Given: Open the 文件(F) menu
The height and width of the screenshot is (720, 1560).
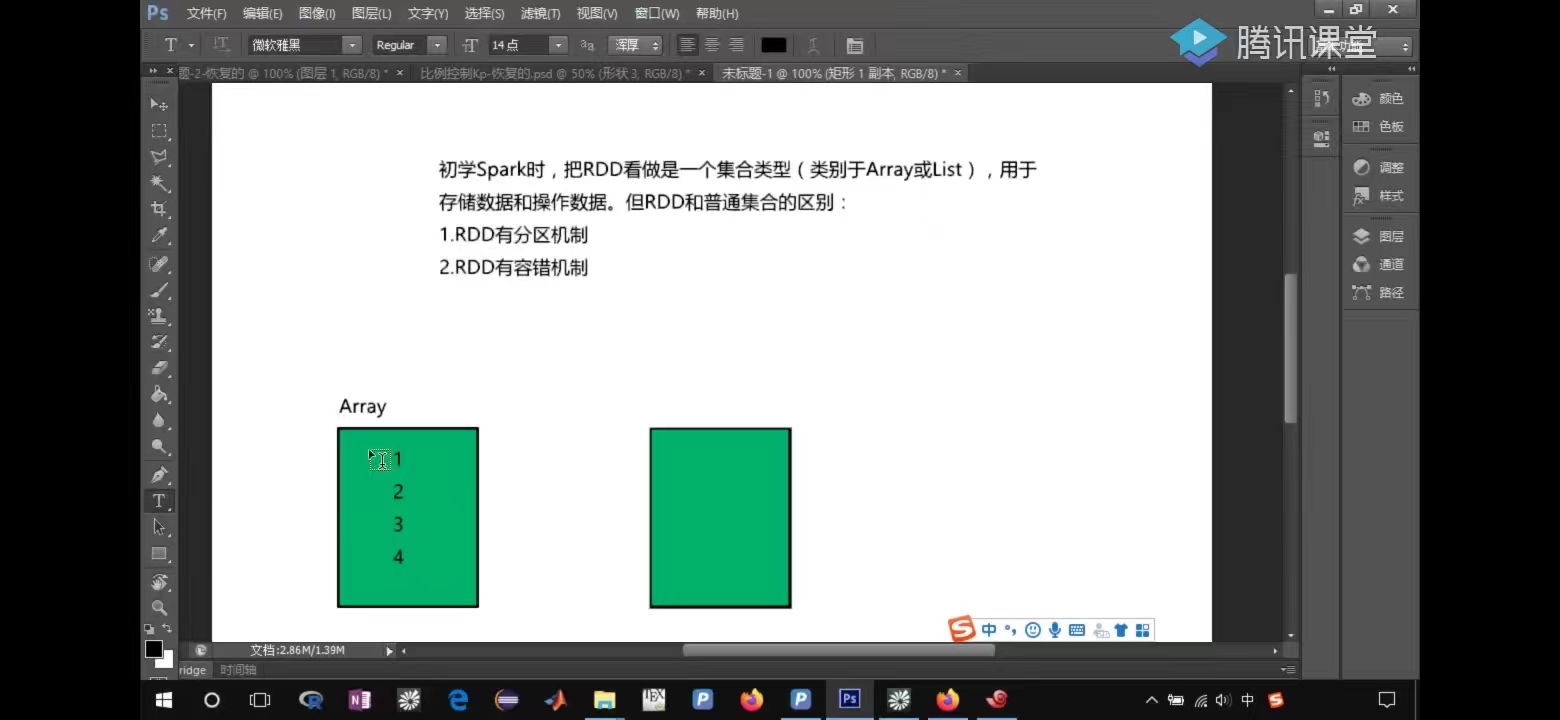Looking at the screenshot, I should coord(207,13).
